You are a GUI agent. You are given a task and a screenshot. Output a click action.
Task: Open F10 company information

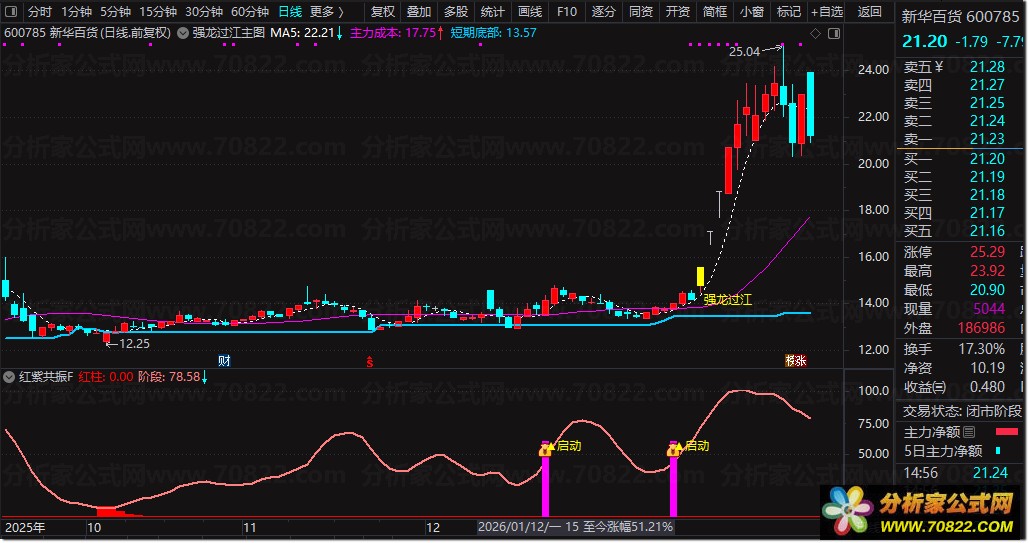[567, 12]
